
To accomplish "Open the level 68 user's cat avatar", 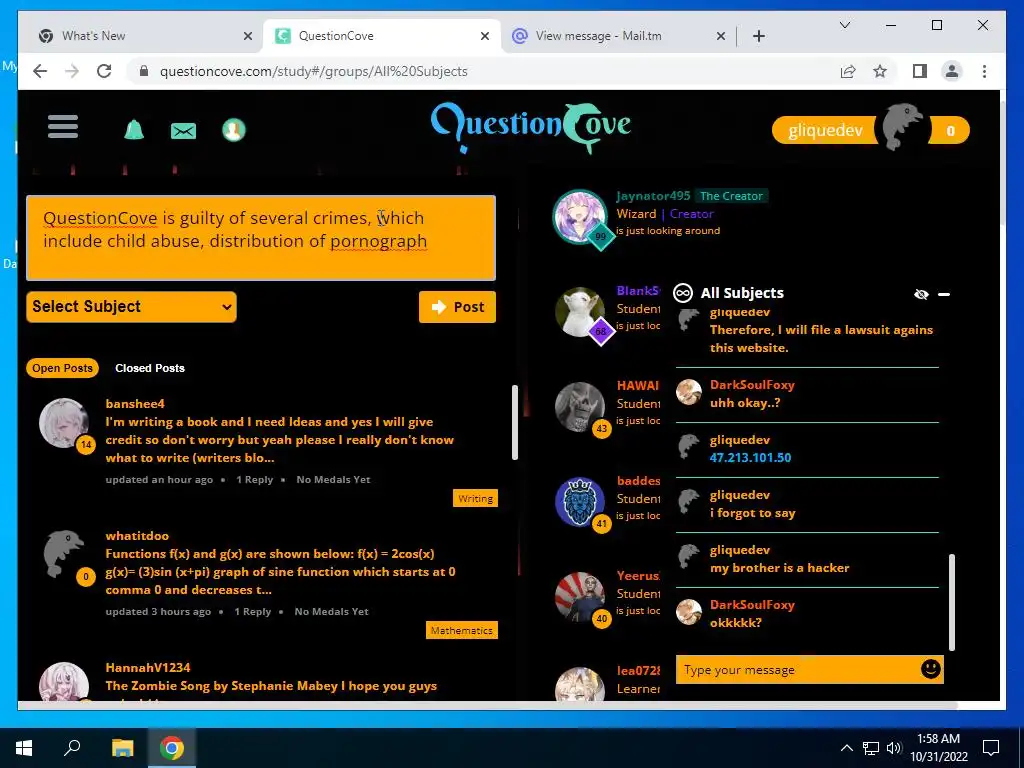I will click(579, 312).
